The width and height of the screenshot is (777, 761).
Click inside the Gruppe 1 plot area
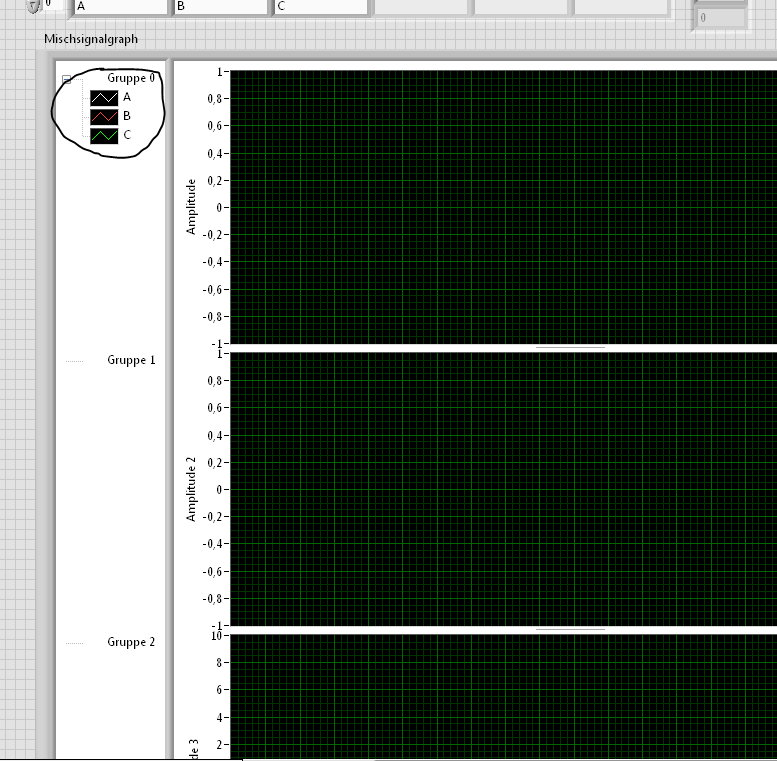coord(503,489)
